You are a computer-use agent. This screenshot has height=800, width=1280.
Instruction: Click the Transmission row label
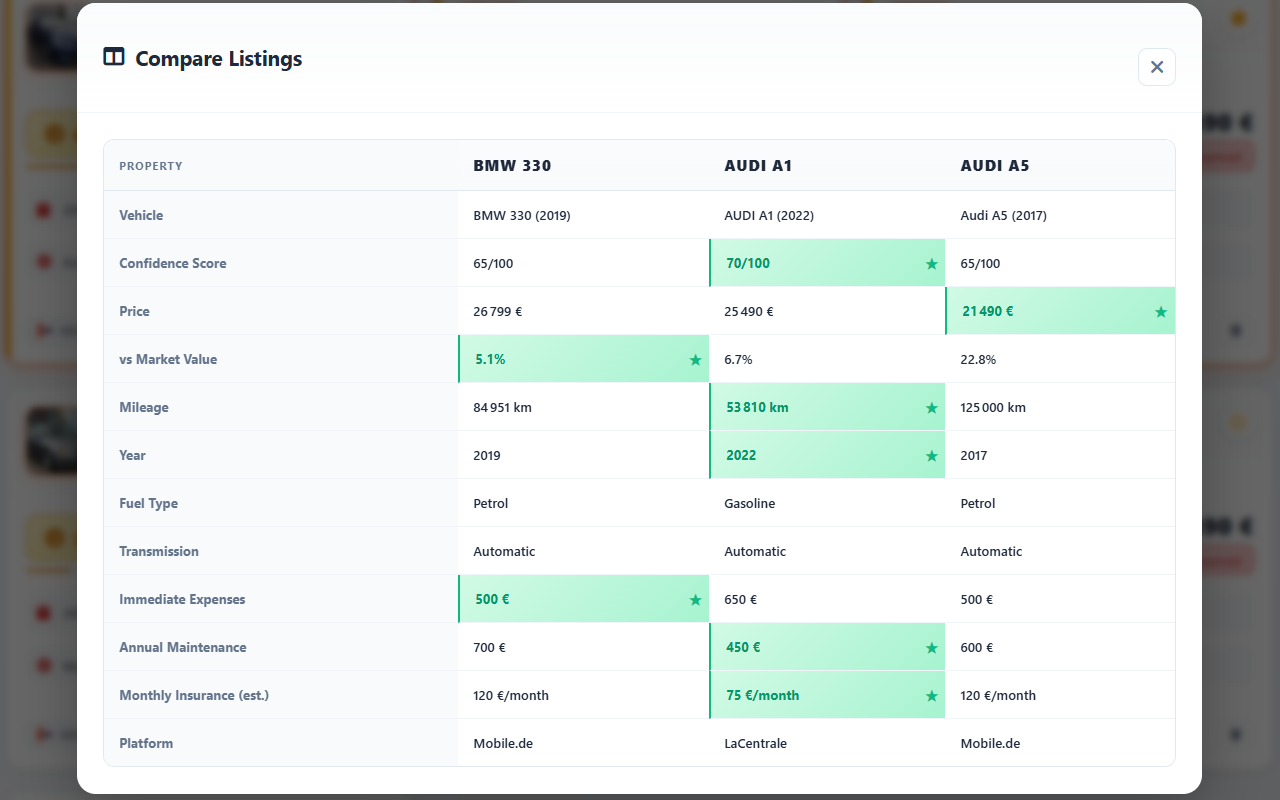tap(159, 551)
